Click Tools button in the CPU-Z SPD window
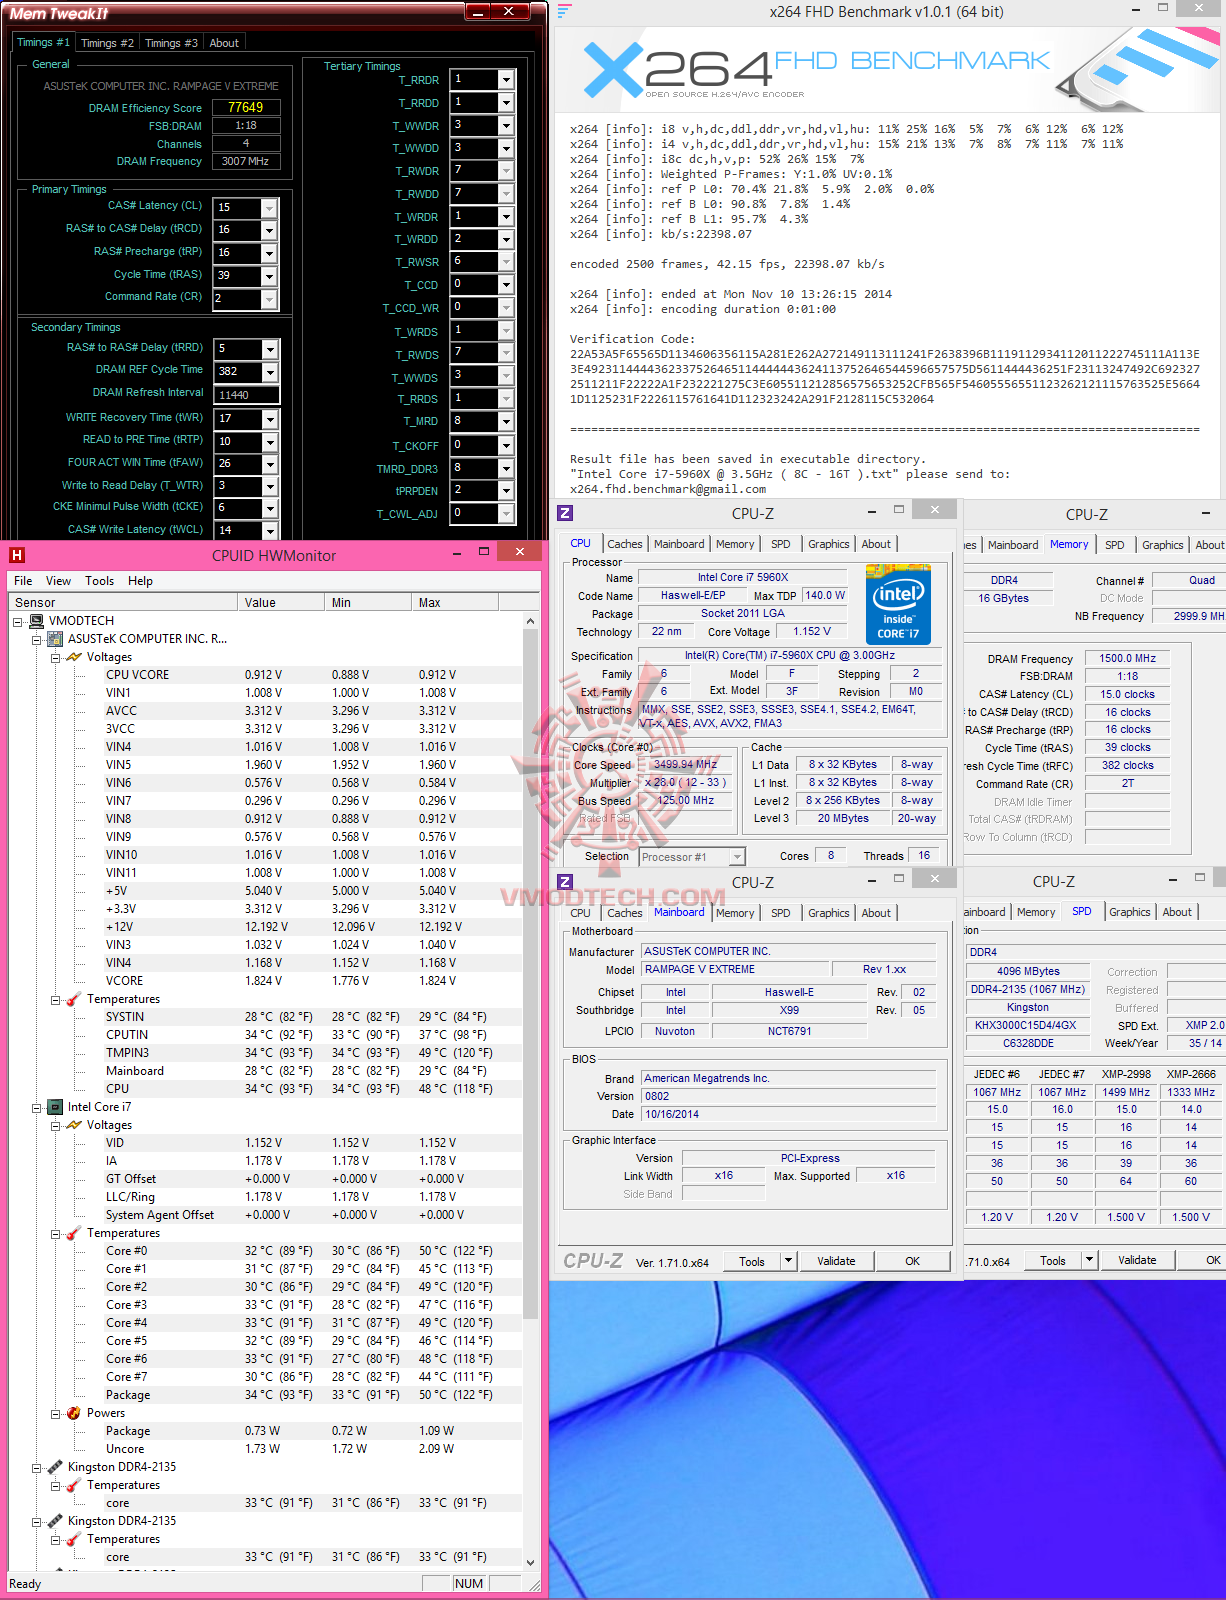 [x=1053, y=1260]
